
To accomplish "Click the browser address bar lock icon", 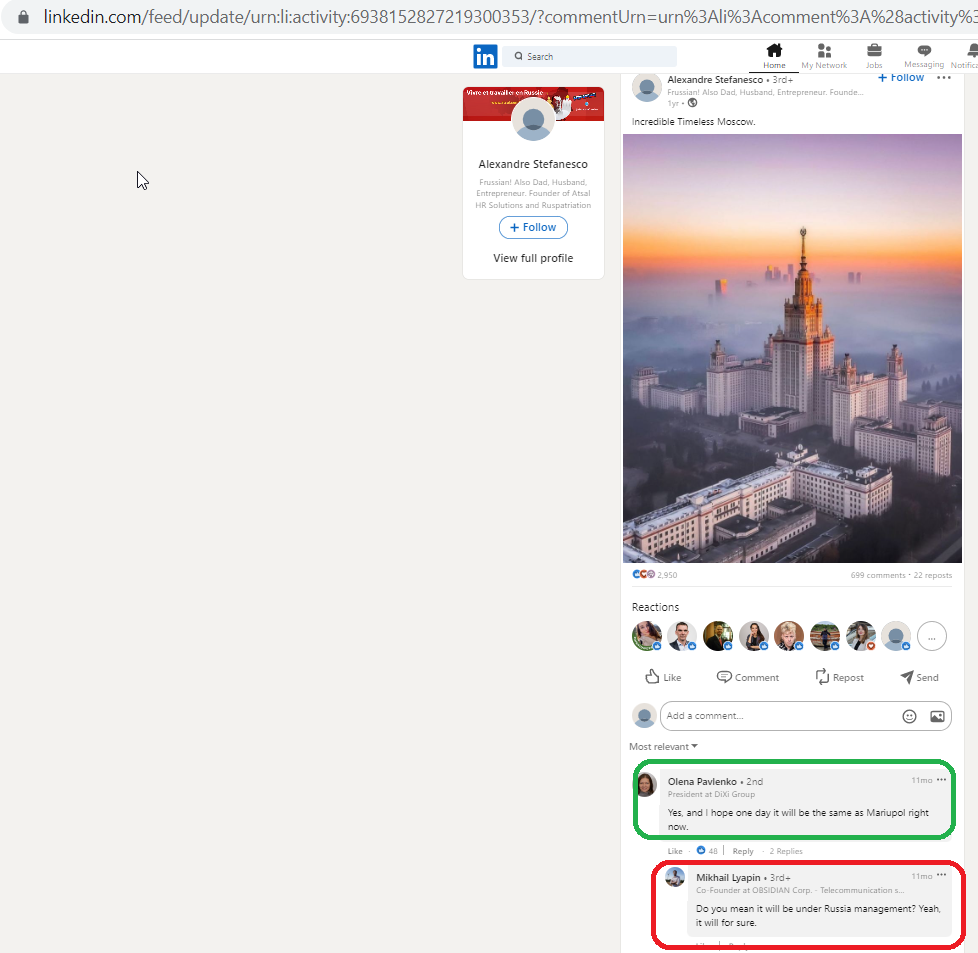I will click(23, 17).
